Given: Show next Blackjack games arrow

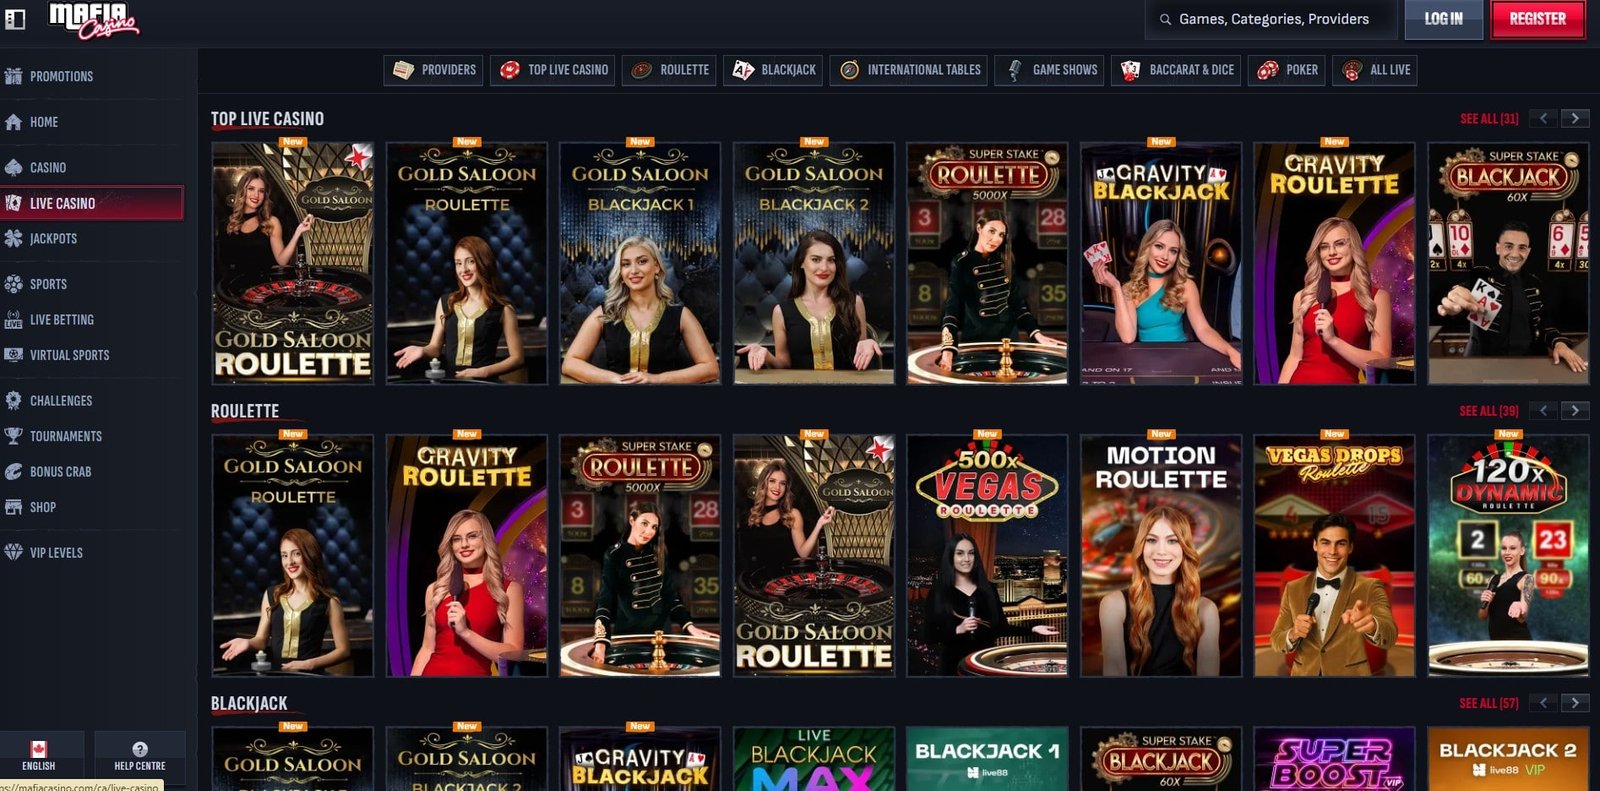Looking at the screenshot, I should coord(1575,703).
